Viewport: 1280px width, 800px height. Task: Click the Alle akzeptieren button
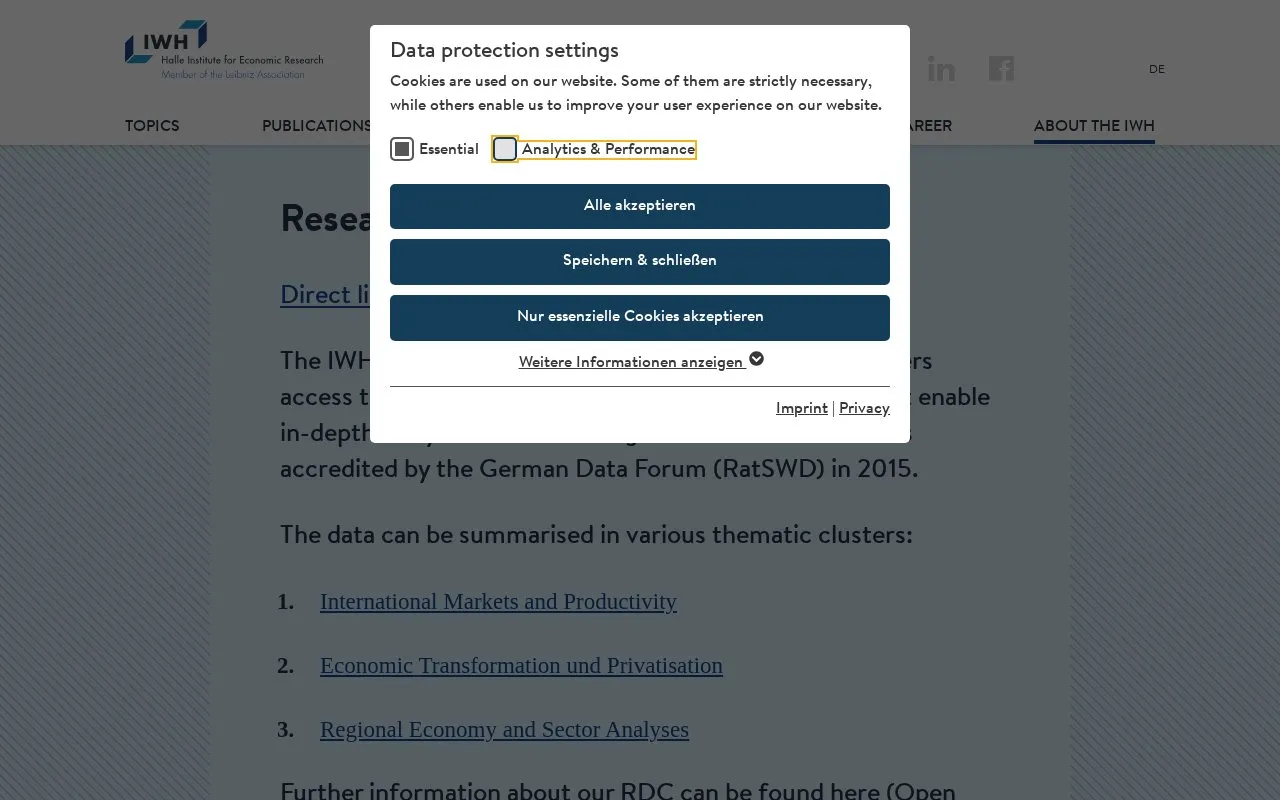[640, 206]
